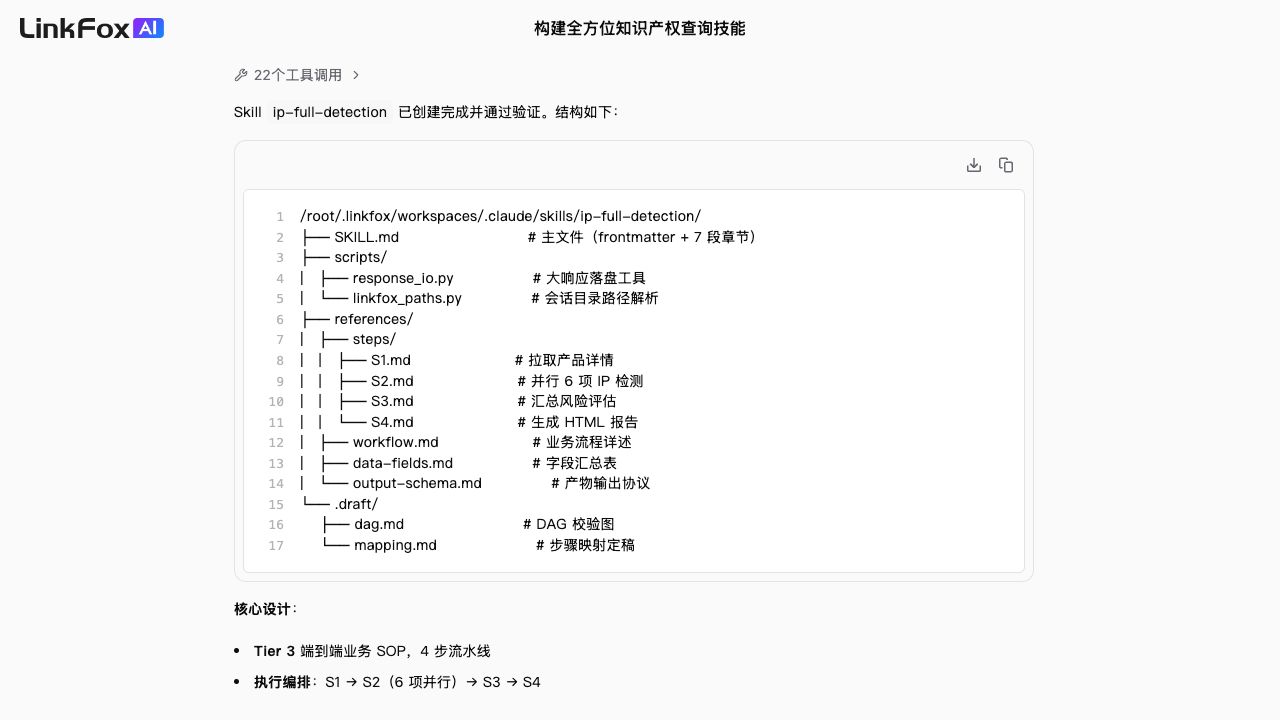Image resolution: width=1280 pixels, height=720 pixels.
Task: Click the scripts/ folder line
Action: pos(344,257)
